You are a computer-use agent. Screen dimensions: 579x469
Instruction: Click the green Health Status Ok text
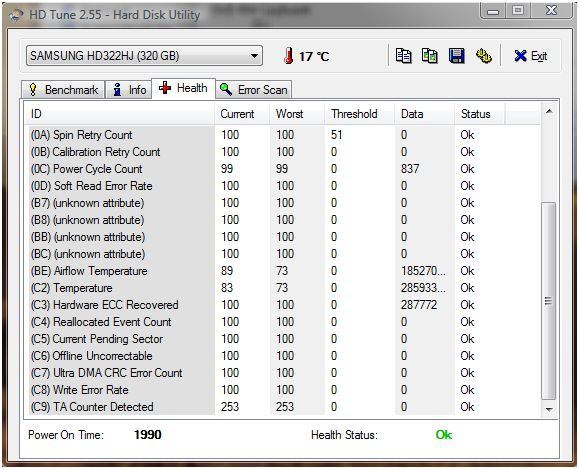443,435
